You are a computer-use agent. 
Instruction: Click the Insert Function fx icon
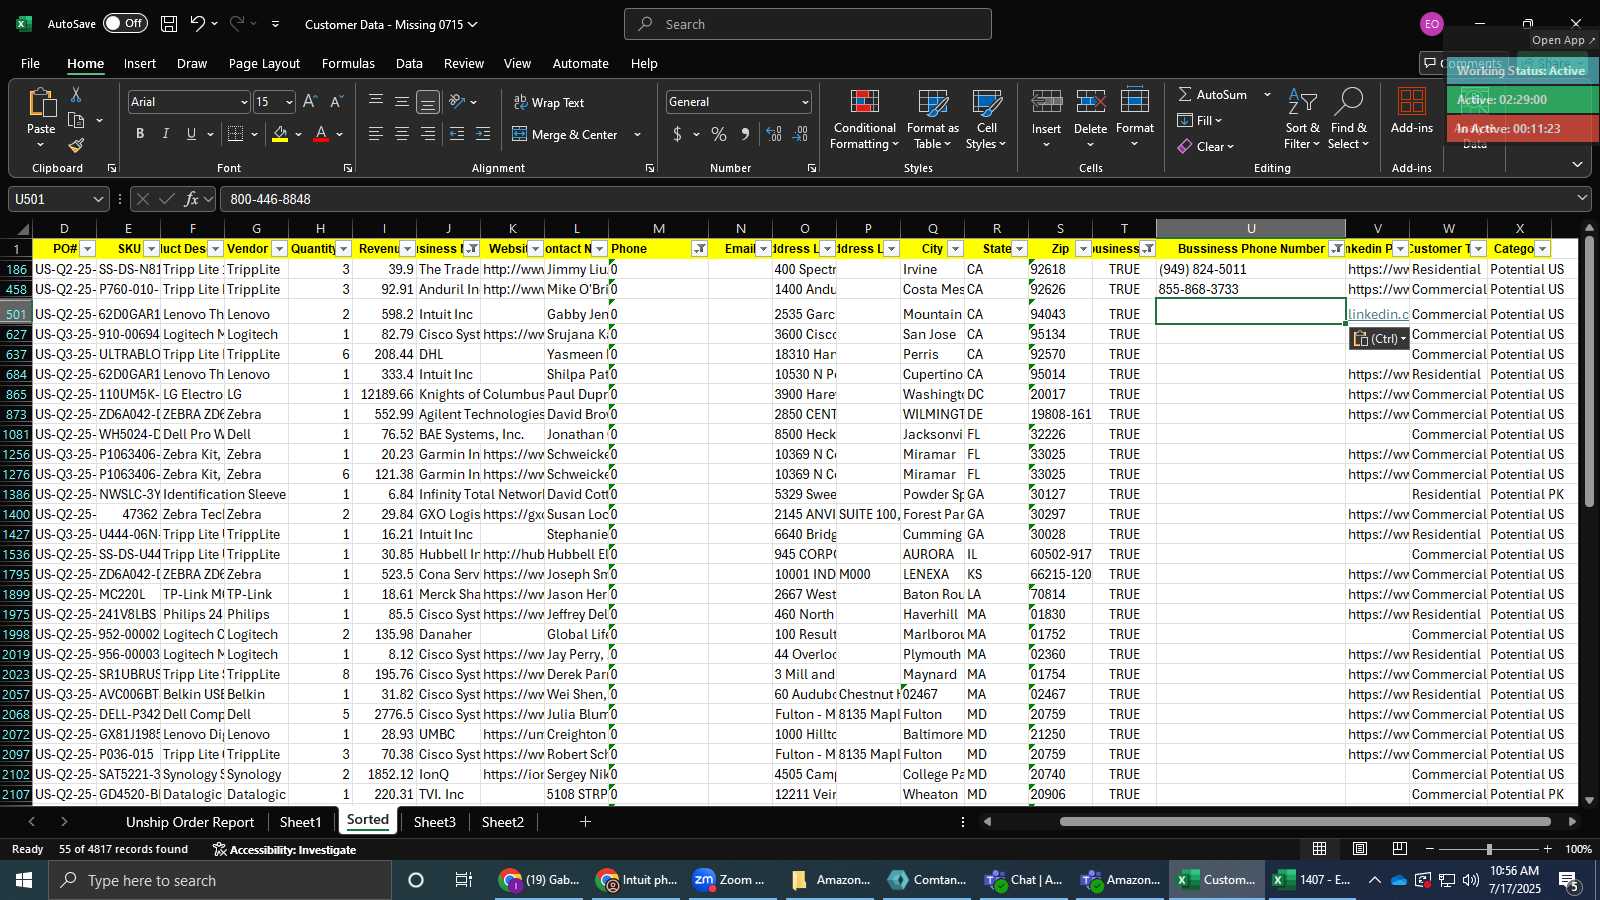(191, 199)
